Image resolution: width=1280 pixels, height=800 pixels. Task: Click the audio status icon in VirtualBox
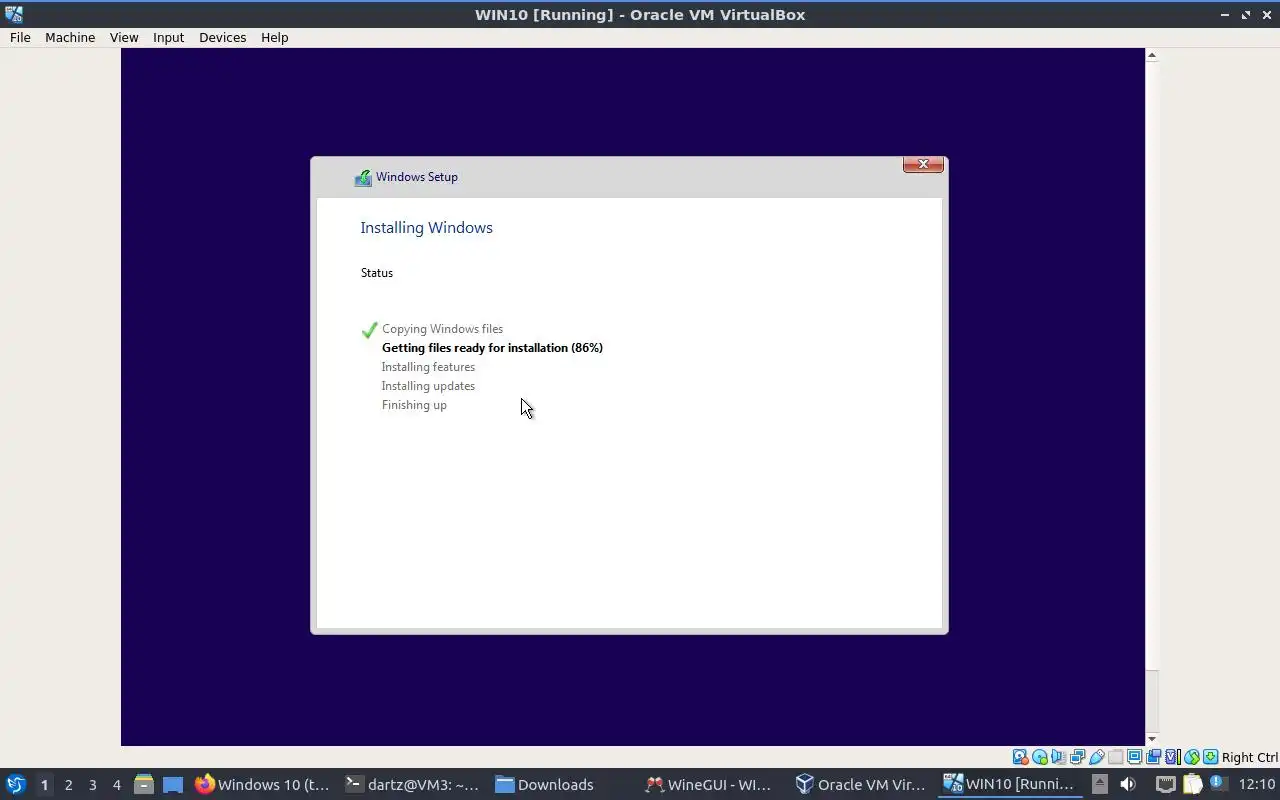[x=1058, y=757]
